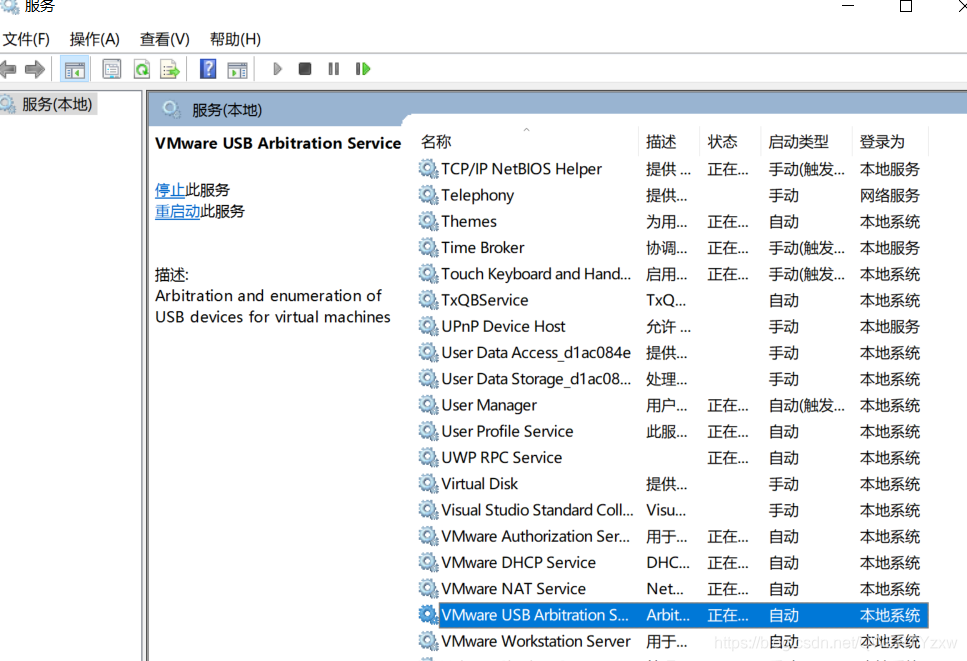Select the TxQBService row

[672, 300]
